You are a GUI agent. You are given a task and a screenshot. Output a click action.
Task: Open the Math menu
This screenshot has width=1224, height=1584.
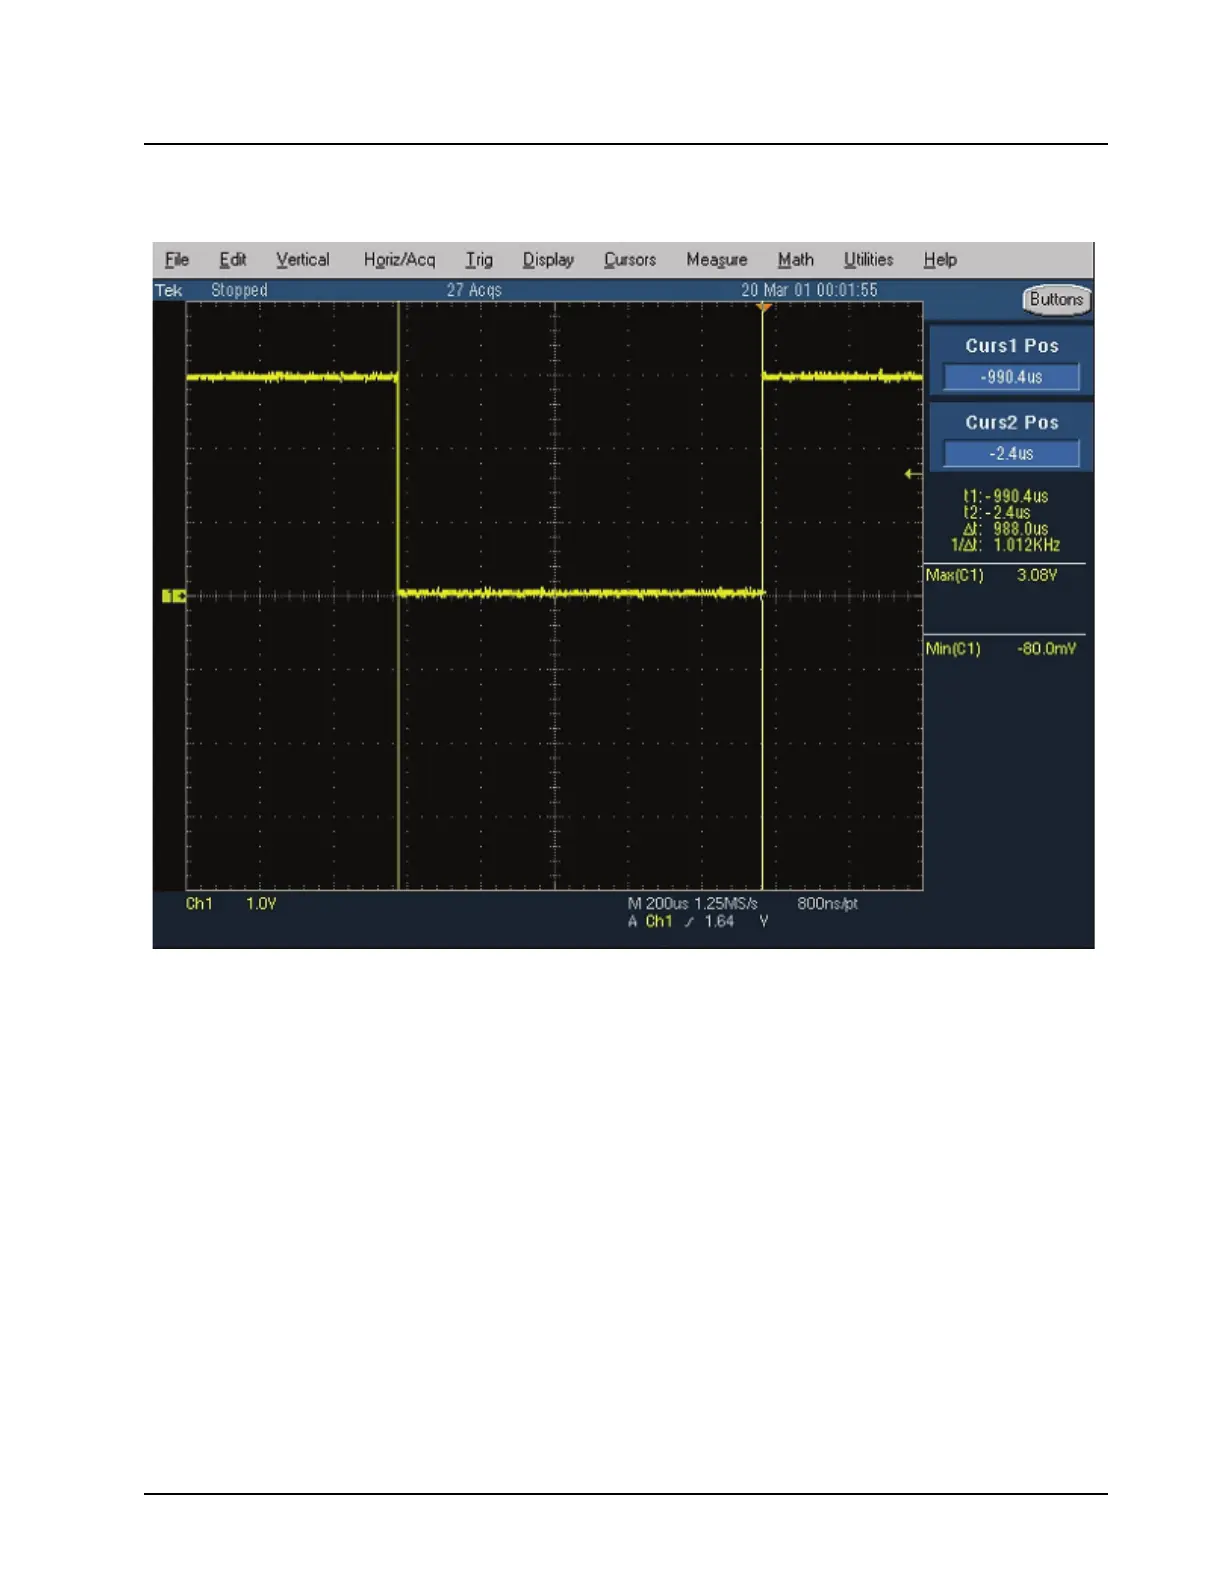click(795, 260)
